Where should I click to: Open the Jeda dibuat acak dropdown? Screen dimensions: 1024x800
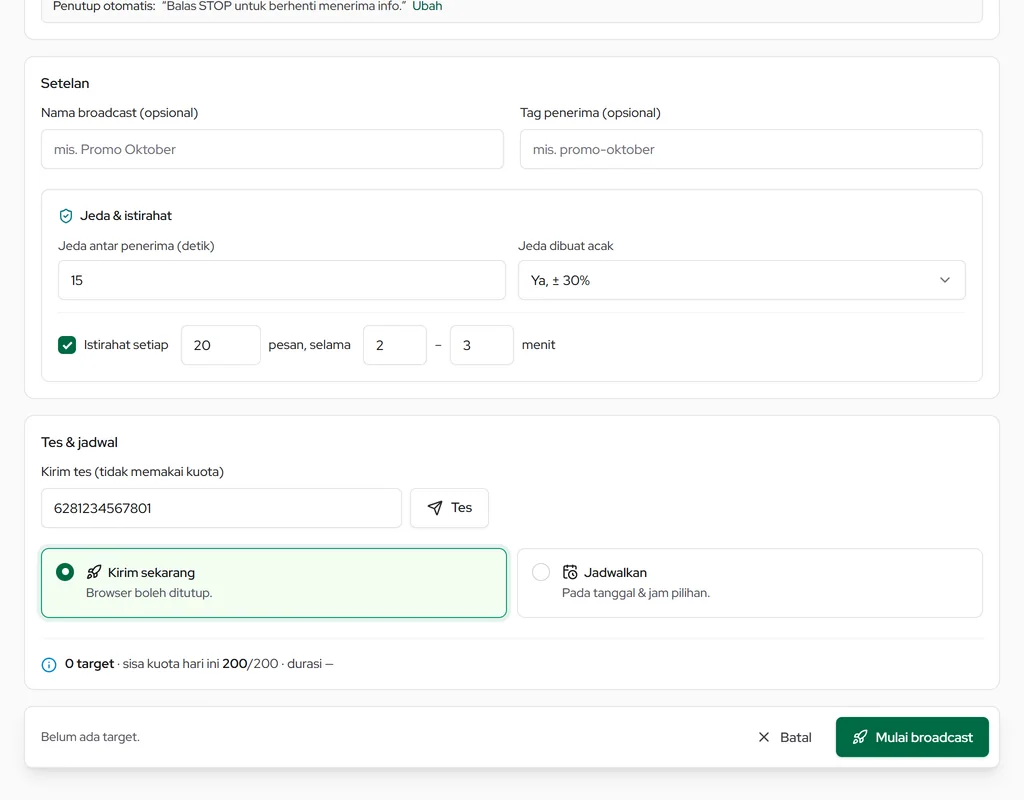click(x=741, y=280)
